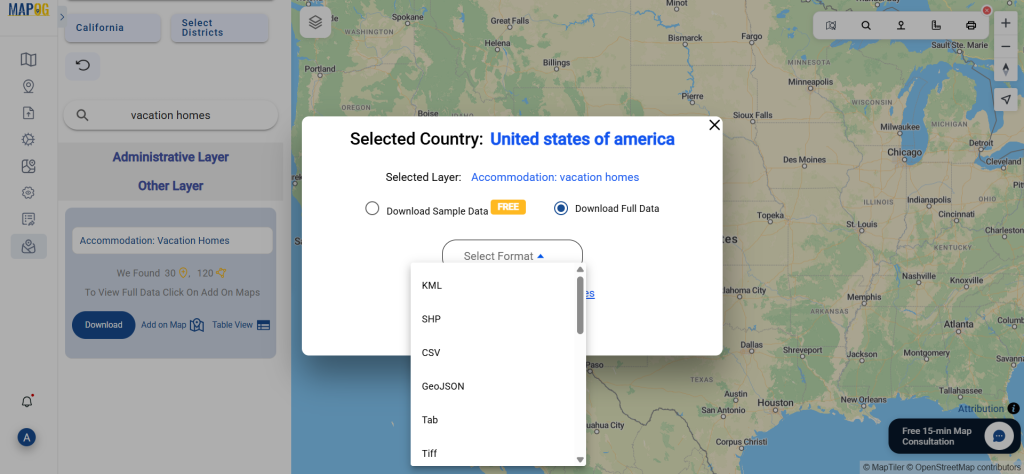Click the undo/reset arrow button
Viewport: 1024px width, 474px height.
[x=83, y=66]
